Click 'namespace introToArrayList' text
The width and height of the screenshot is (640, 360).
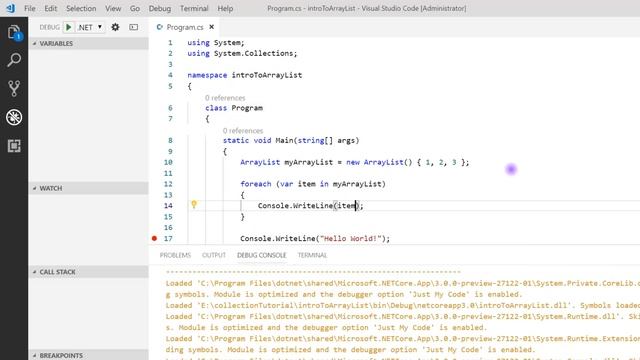tap(244, 75)
